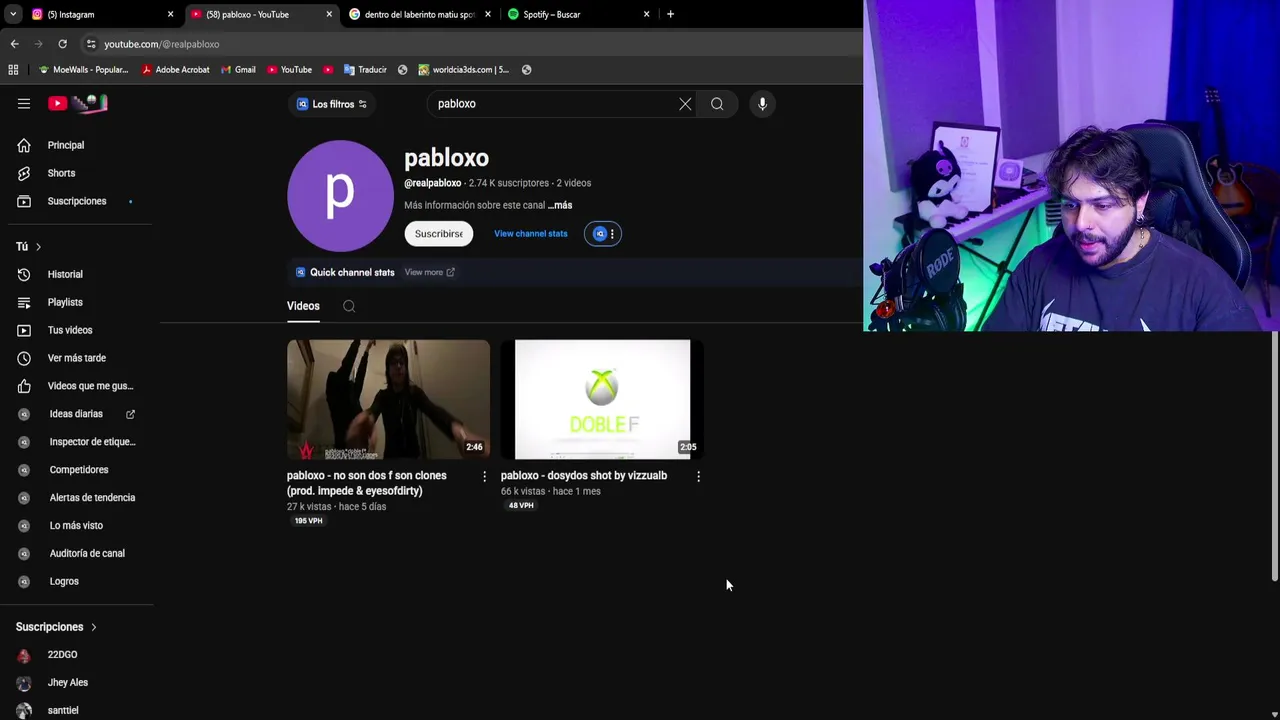Open Competidores in sidebar

[x=77, y=470]
